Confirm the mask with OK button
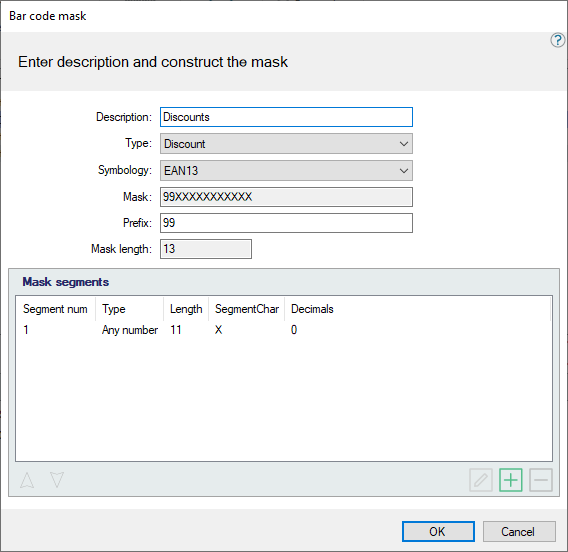 pos(438,531)
